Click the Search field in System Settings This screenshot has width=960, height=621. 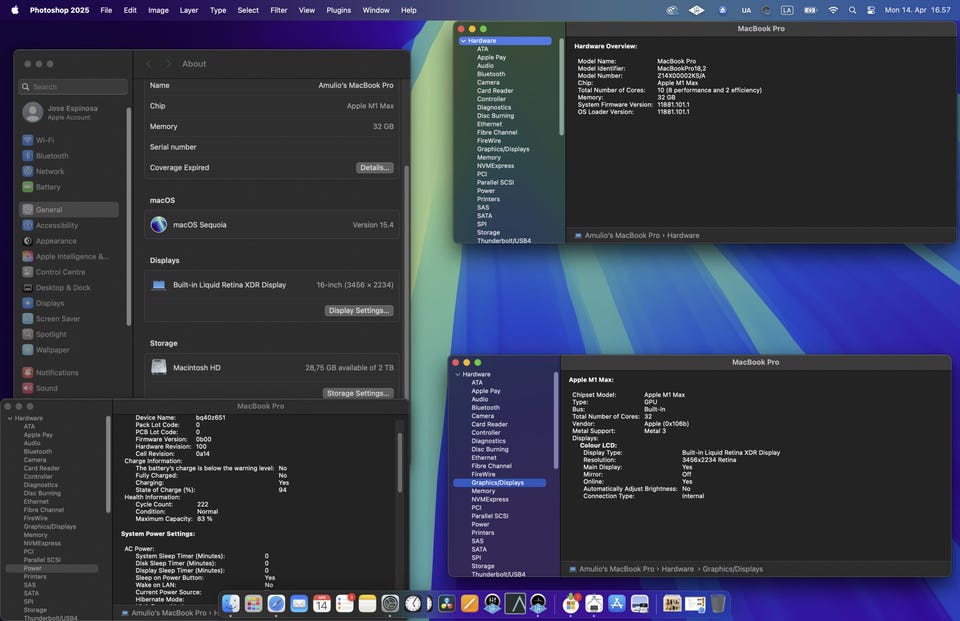[73, 87]
